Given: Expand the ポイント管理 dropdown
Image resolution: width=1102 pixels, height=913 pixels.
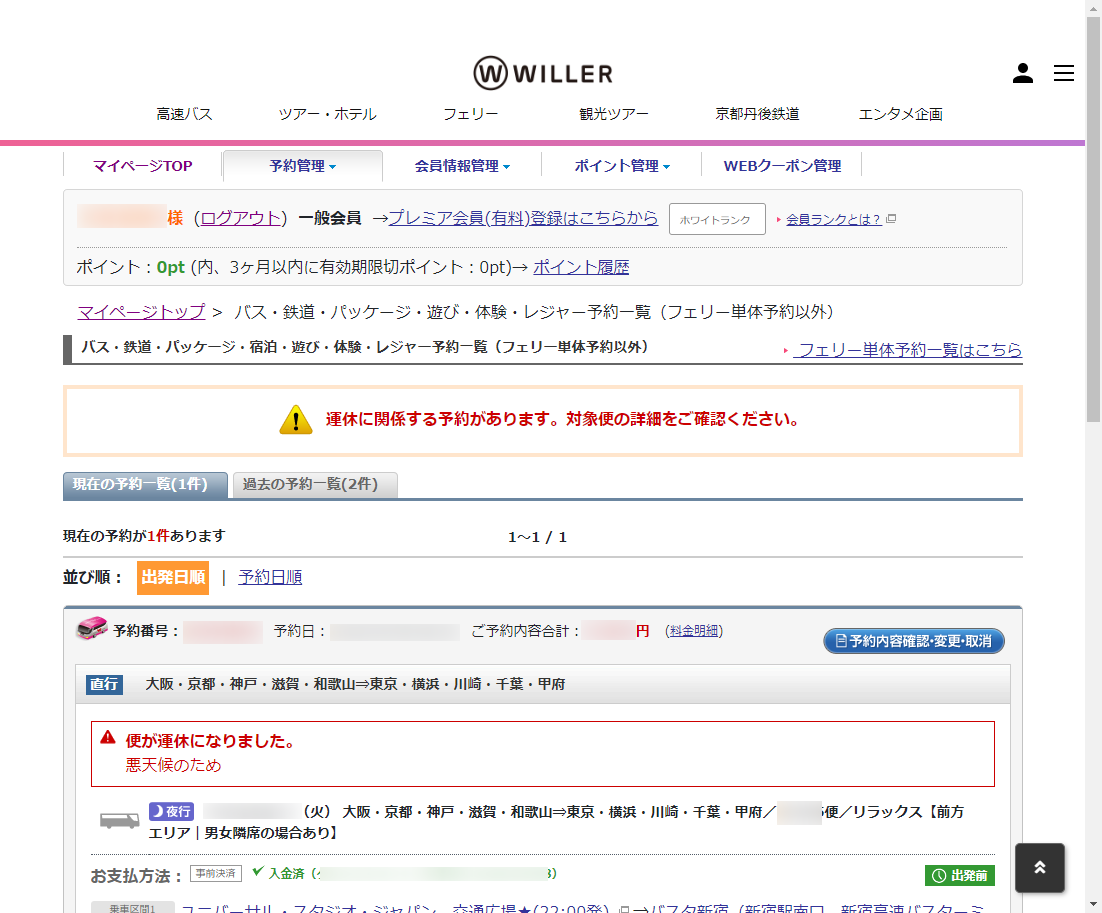Looking at the screenshot, I should [x=622, y=166].
